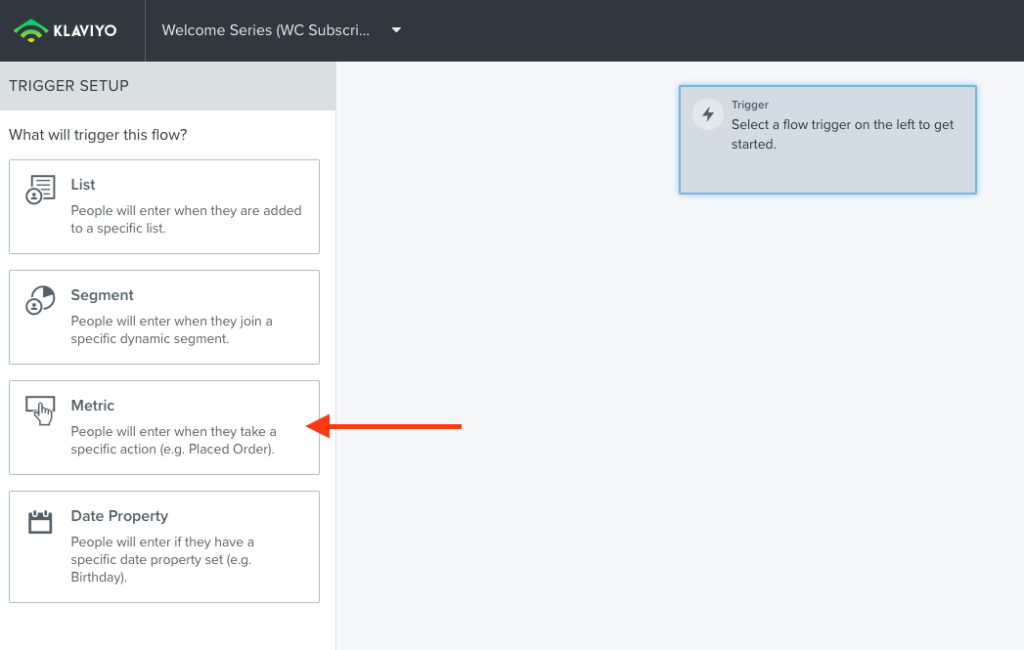Click the Klaviyo logo
The width and height of the screenshot is (1024, 650).
pos(65,30)
